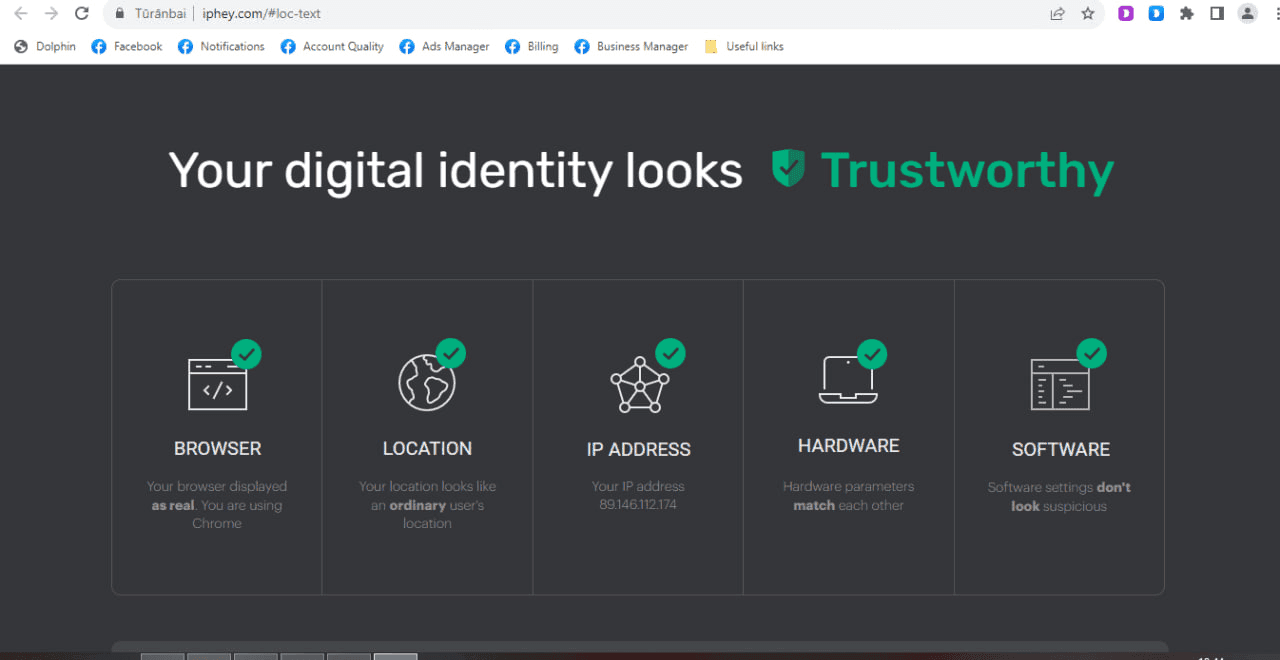Screen dimensions: 1280x660
Task: Click the browser reload button
Action: [82, 14]
